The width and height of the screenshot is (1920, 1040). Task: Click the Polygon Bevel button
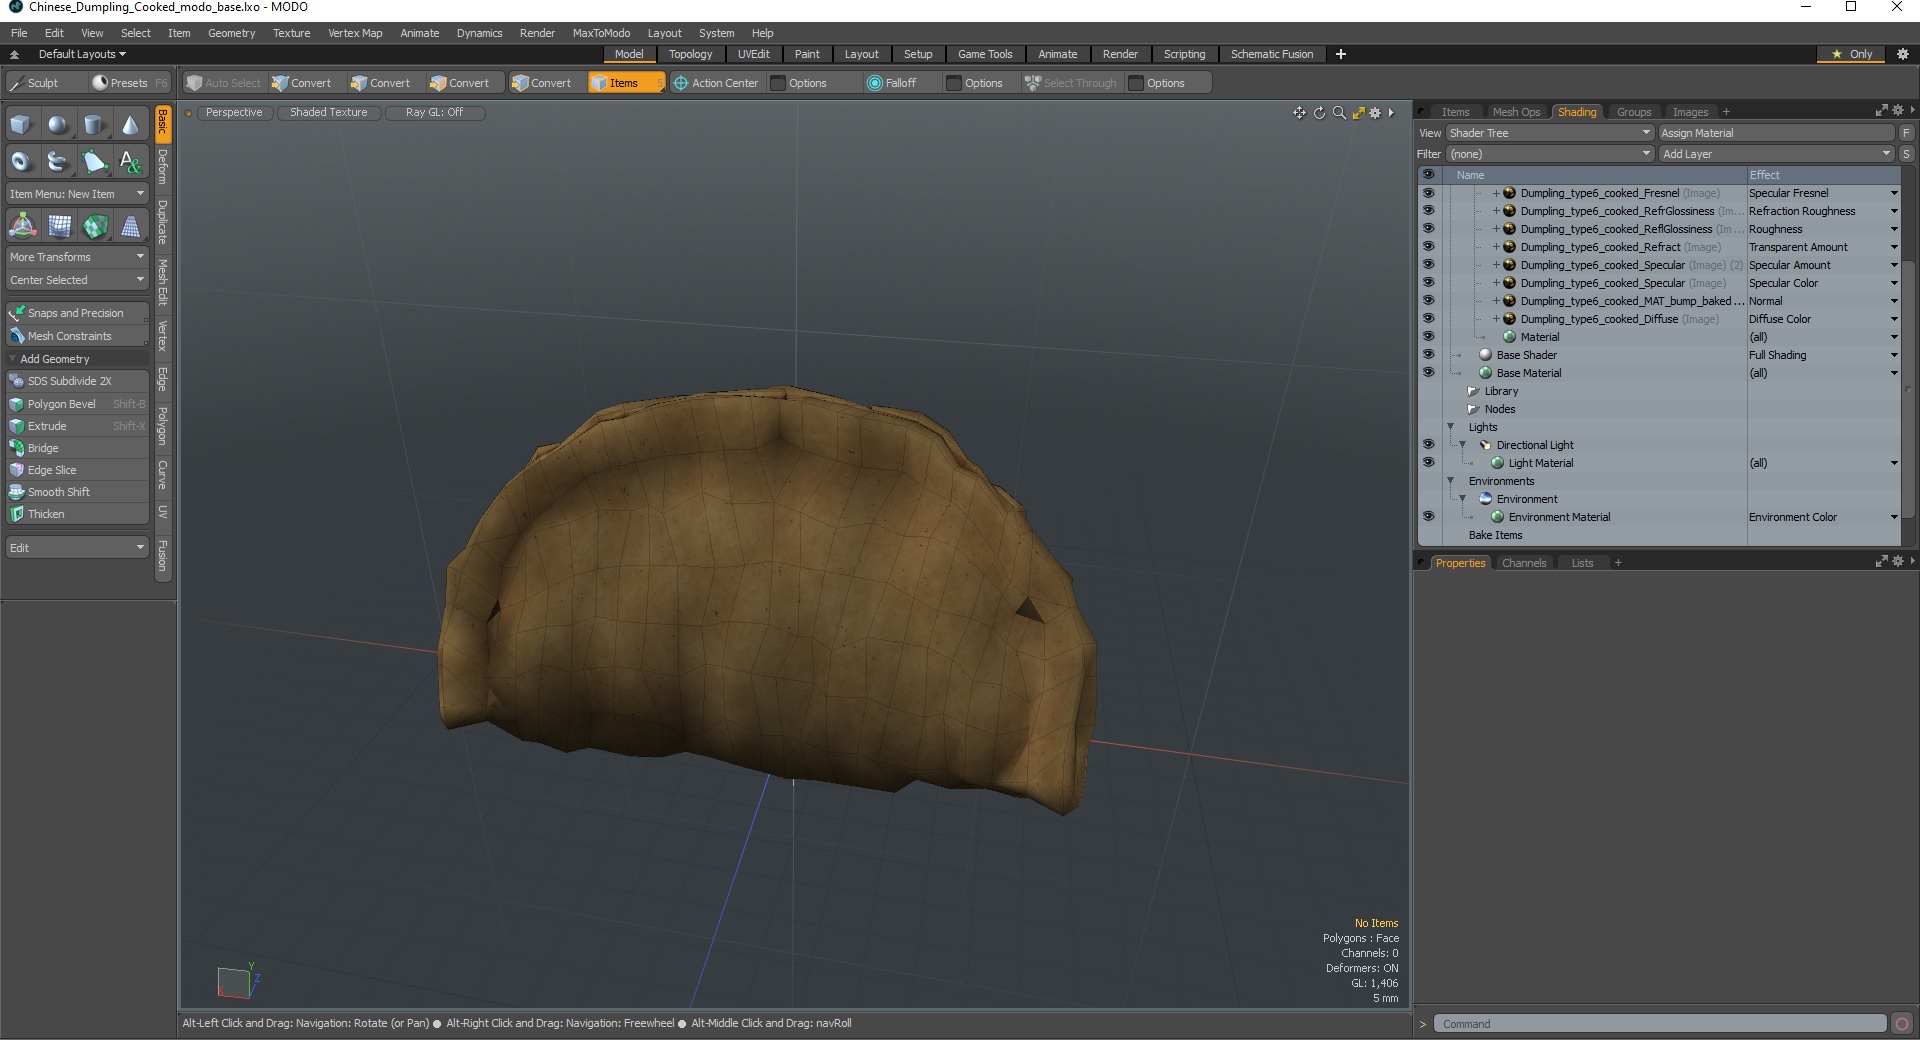77,404
